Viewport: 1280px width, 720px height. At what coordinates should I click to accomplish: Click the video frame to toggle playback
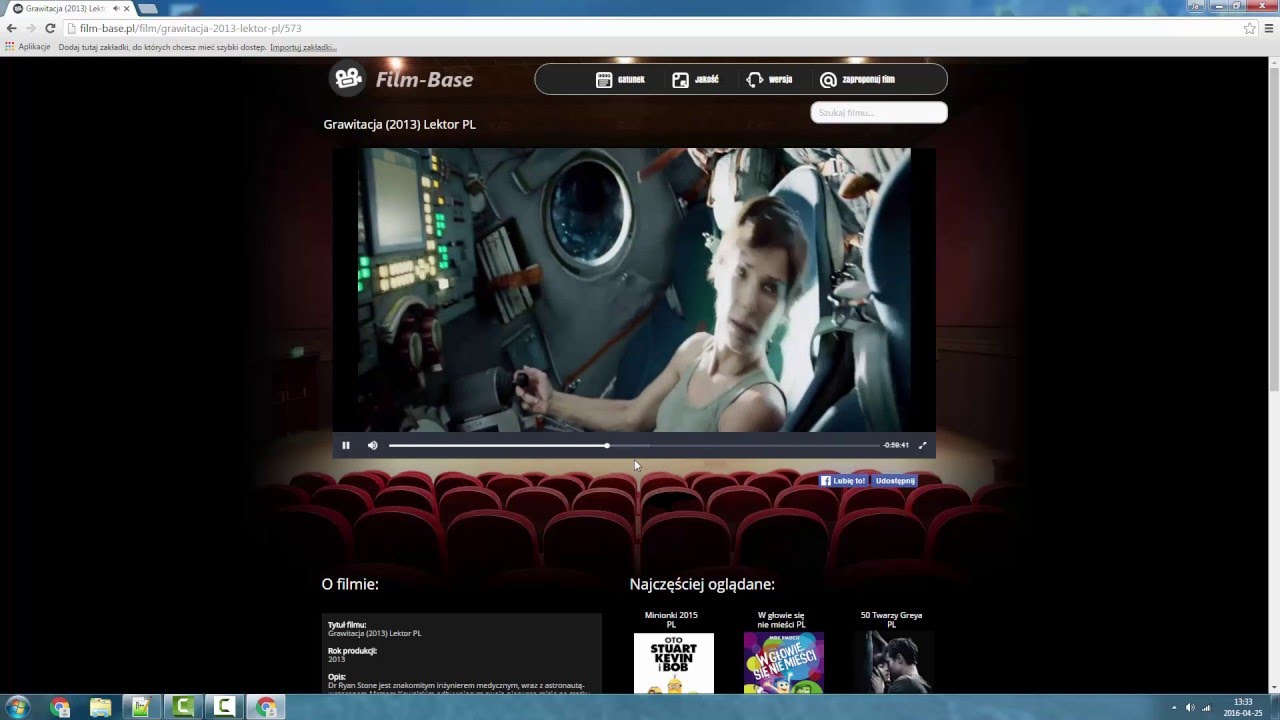pyautogui.click(x=634, y=290)
